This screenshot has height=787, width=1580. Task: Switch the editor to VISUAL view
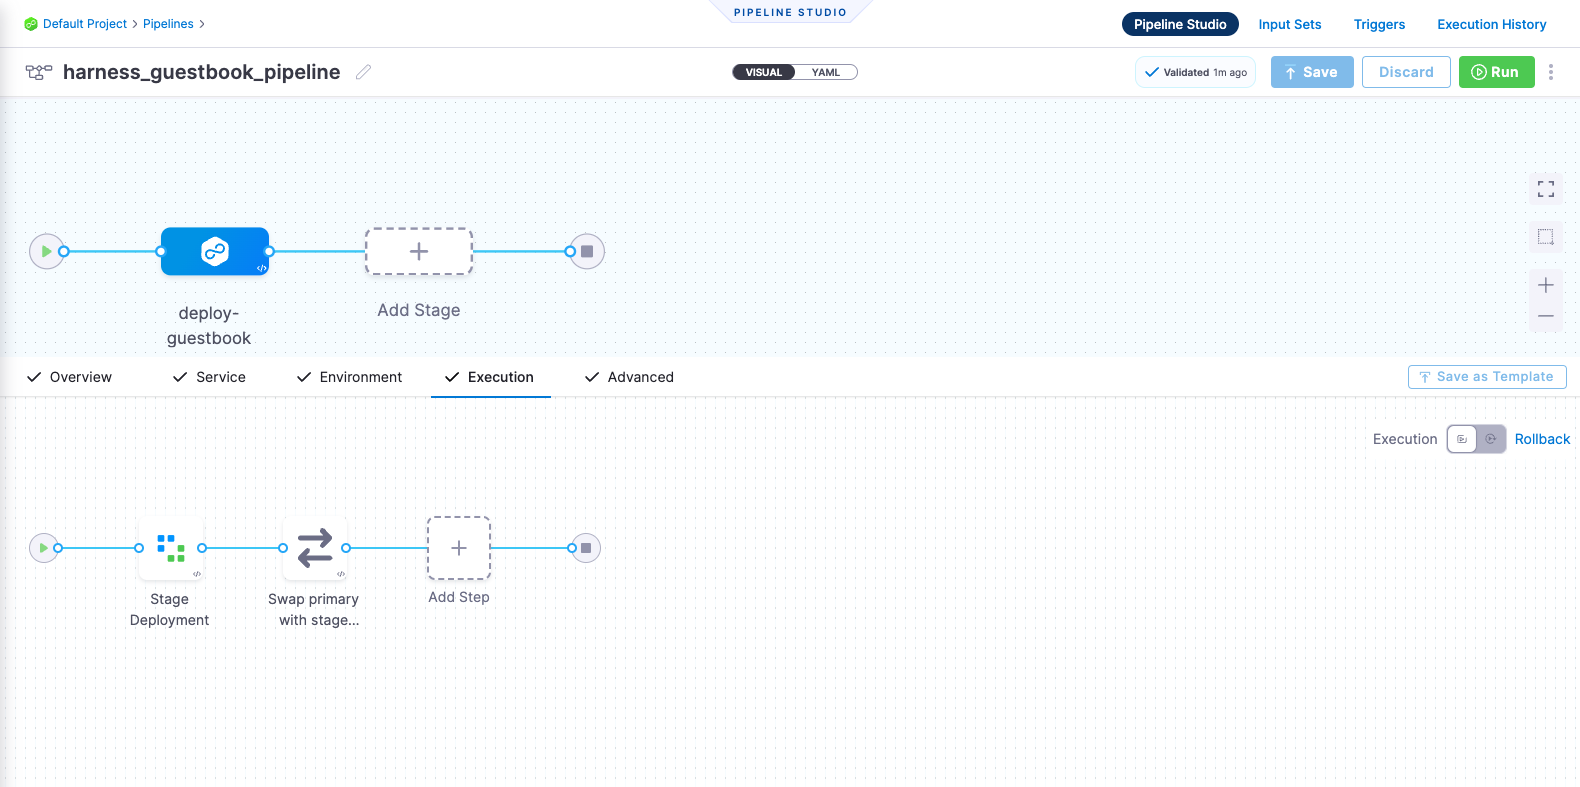tap(764, 72)
